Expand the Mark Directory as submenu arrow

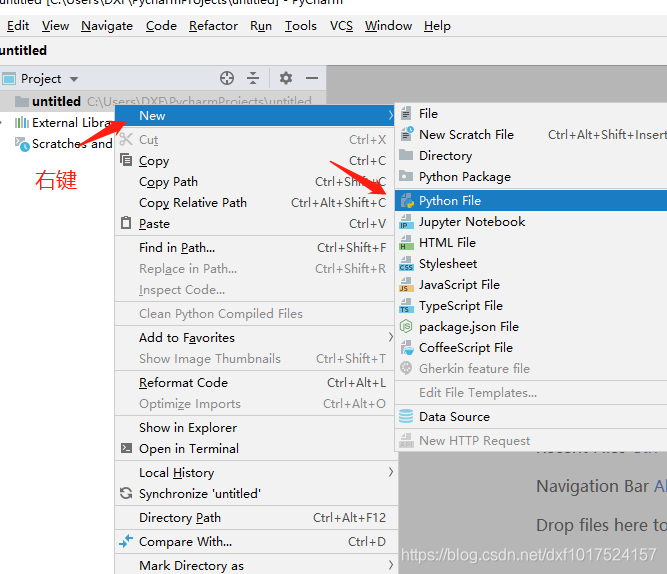point(390,565)
